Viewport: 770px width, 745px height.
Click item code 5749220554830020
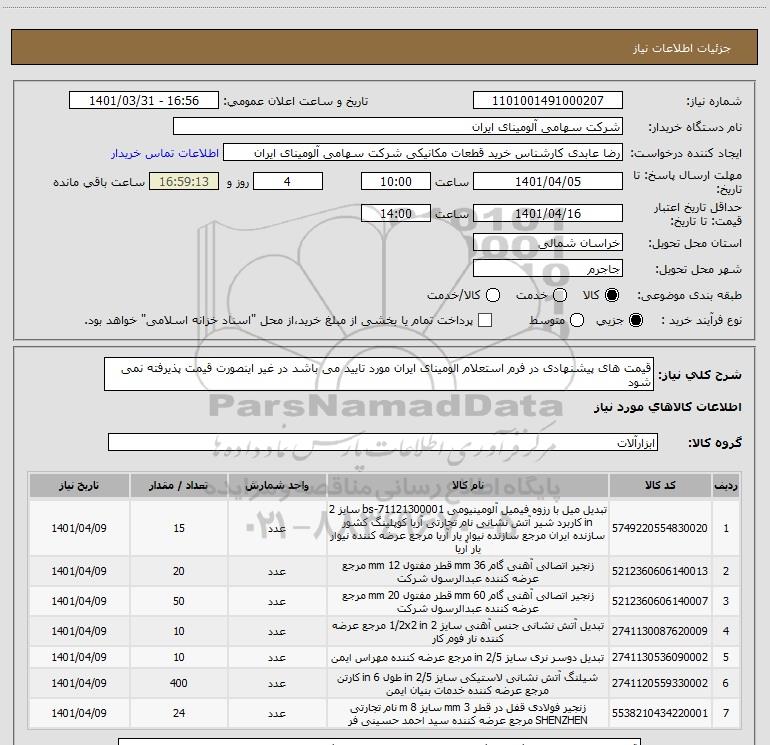coord(660,528)
